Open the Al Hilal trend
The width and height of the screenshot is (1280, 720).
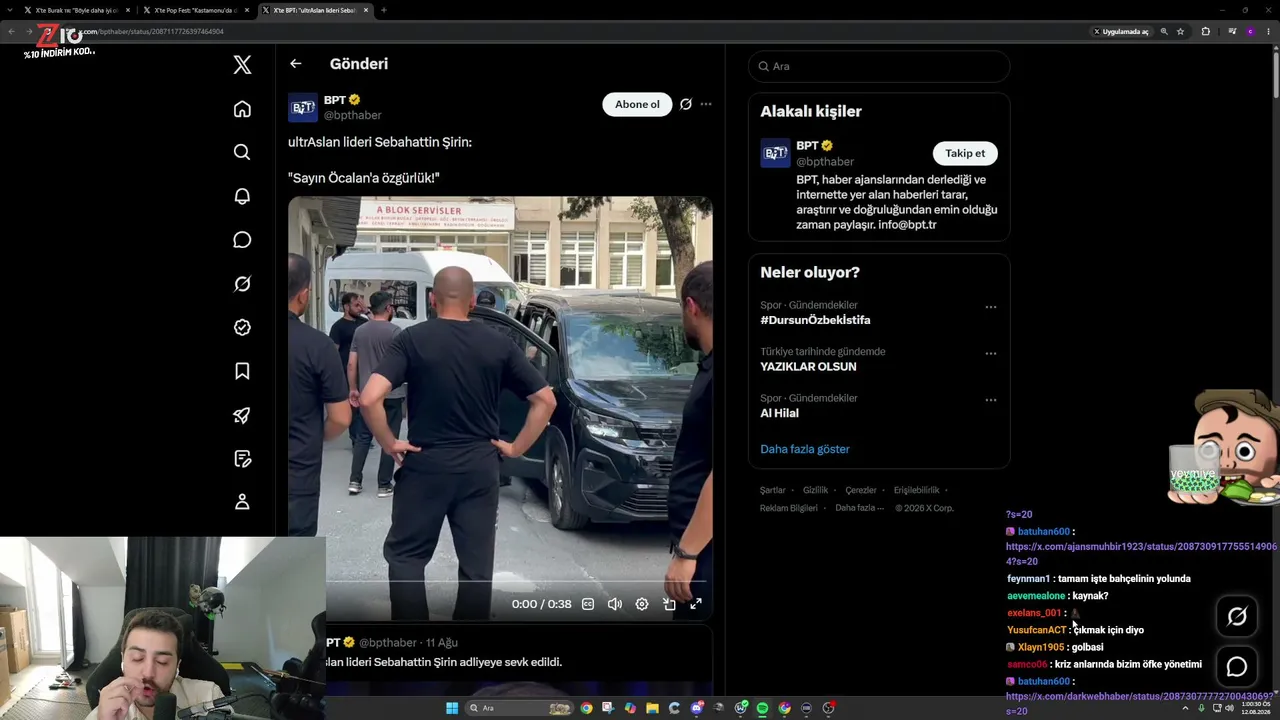(779, 413)
